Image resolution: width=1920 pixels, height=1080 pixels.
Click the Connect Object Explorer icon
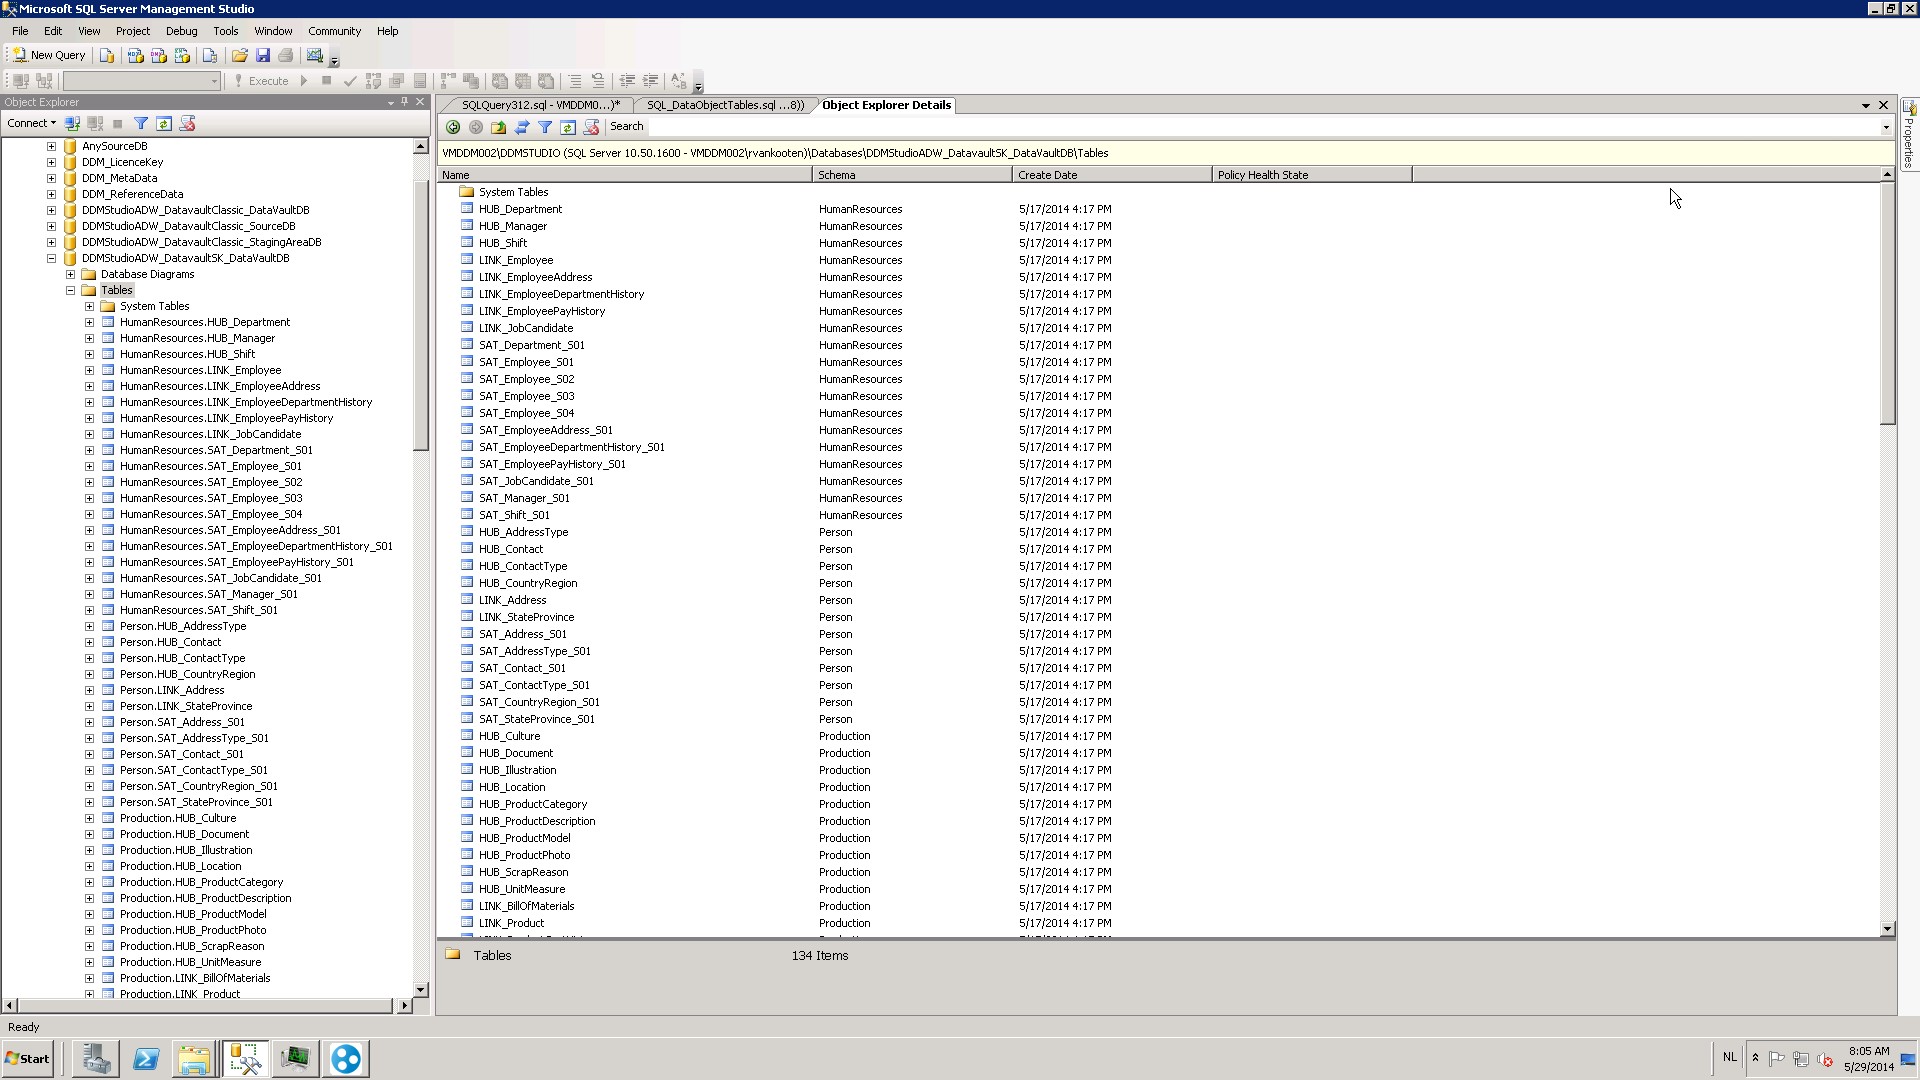click(72, 123)
